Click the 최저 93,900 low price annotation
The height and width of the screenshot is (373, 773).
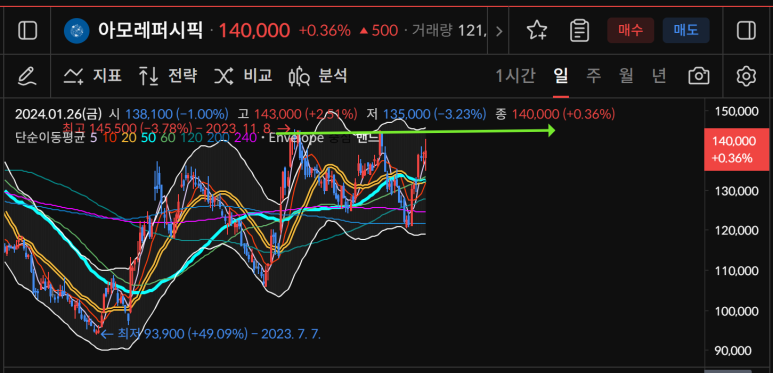(211, 335)
